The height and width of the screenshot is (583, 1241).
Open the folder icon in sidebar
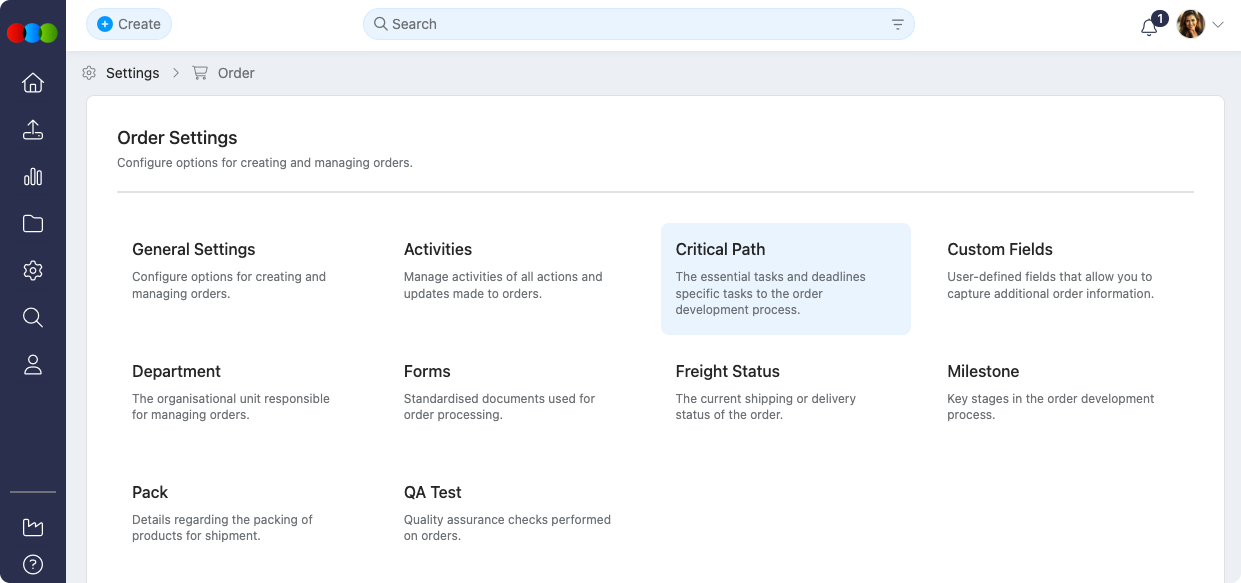tap(33, 224)
